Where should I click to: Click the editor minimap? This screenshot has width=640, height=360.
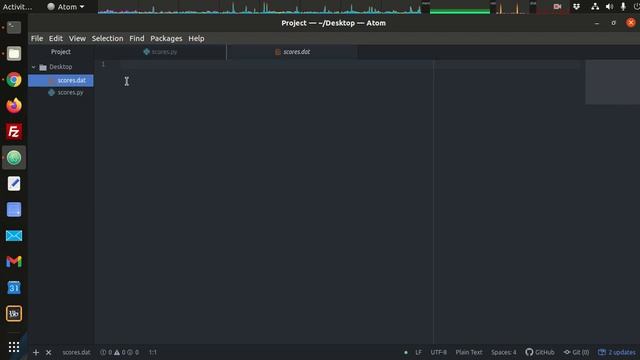coord(612,82)
